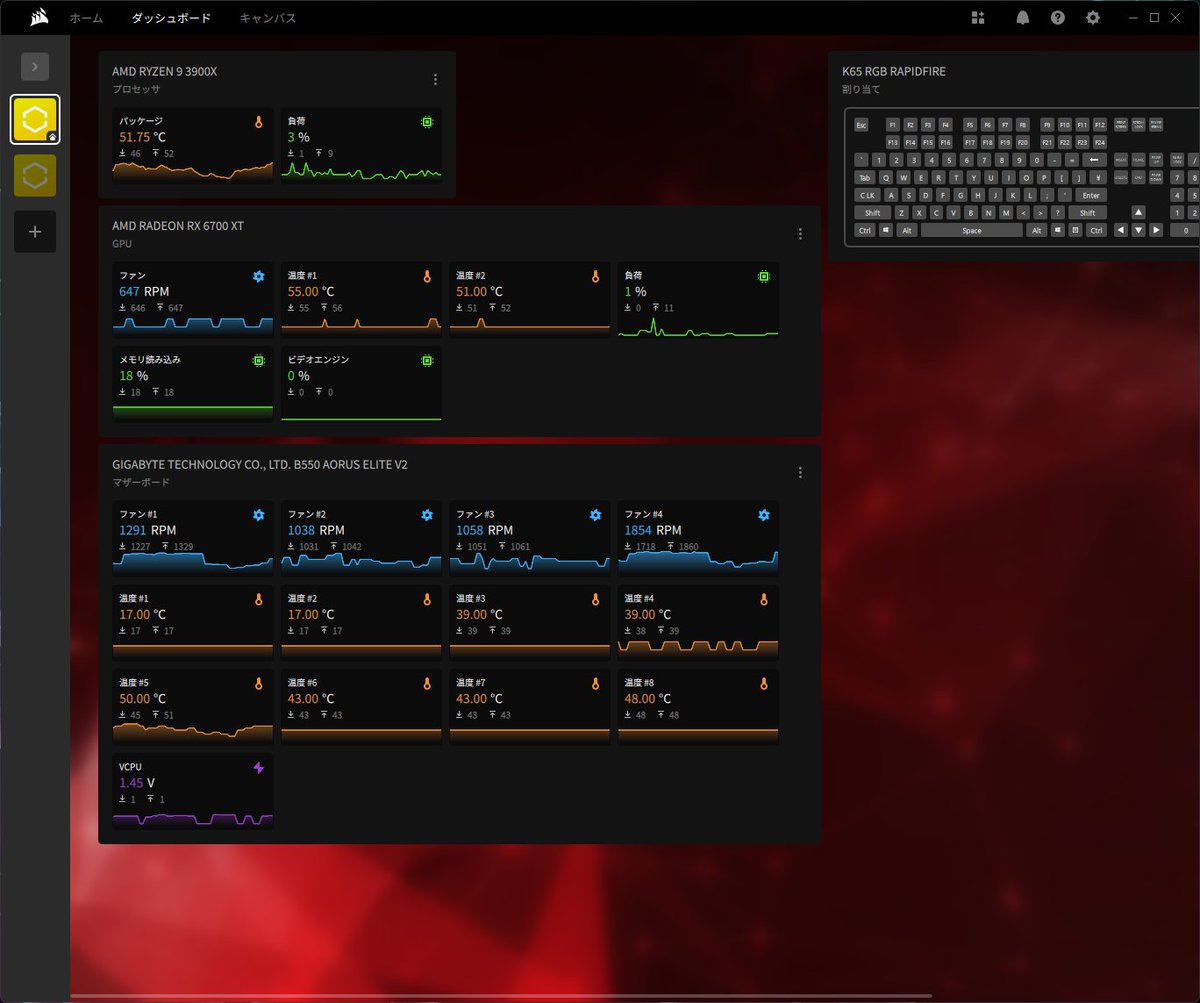Screen dimensions: 1200x1003
Task: Select the ファン #4 RPM graph
Action: point(698,562)
